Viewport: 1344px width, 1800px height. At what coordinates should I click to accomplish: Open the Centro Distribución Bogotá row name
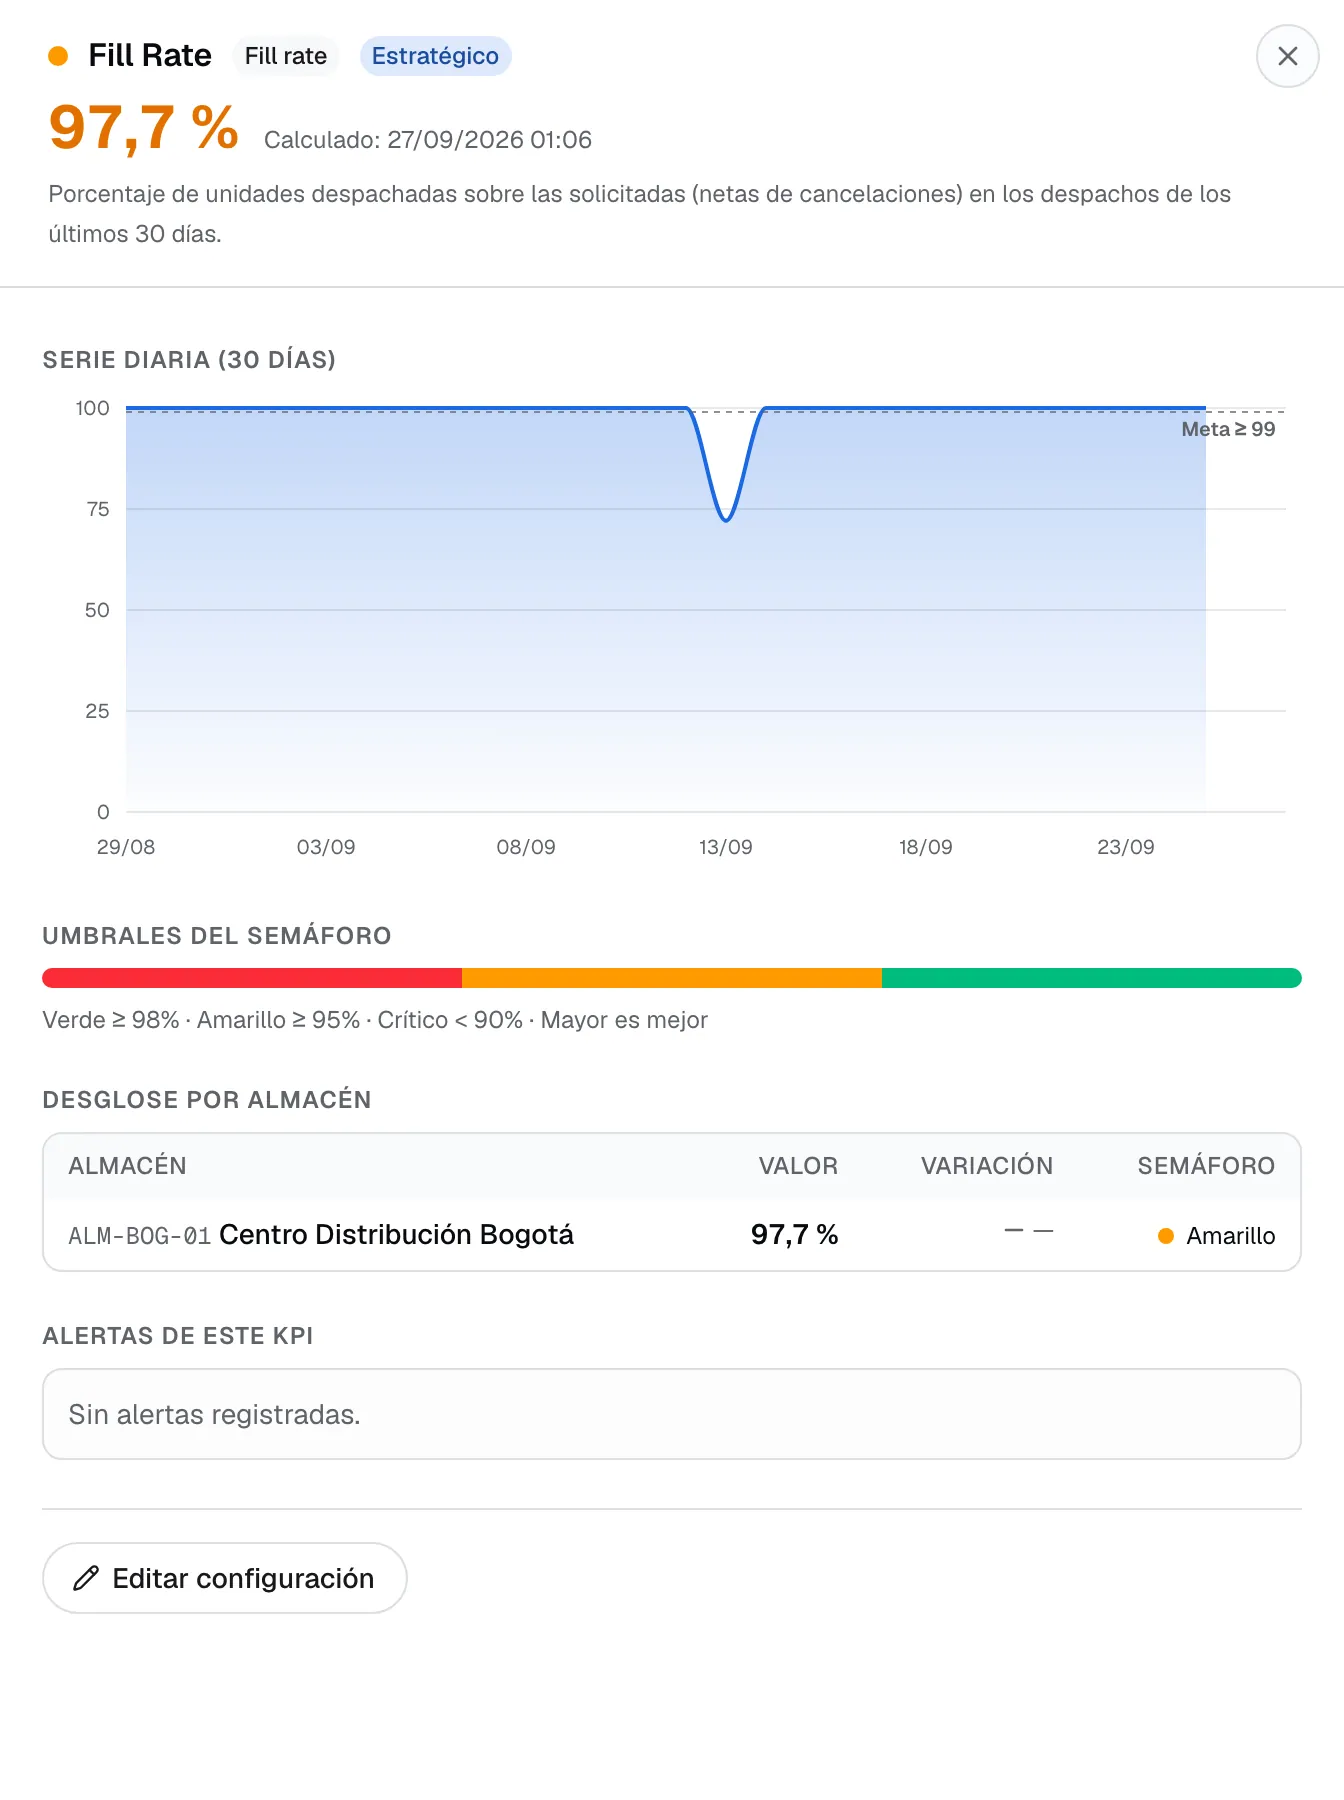coord(397,1235)
